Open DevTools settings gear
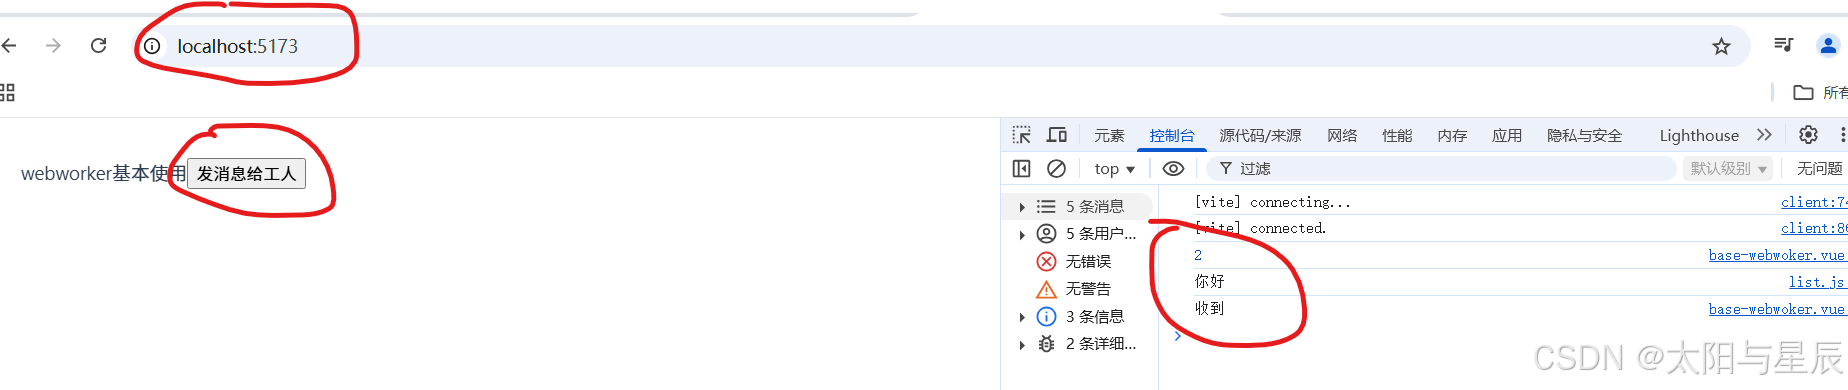The height and width of the screenshot is (390, 1848). tap(1808, 135)
